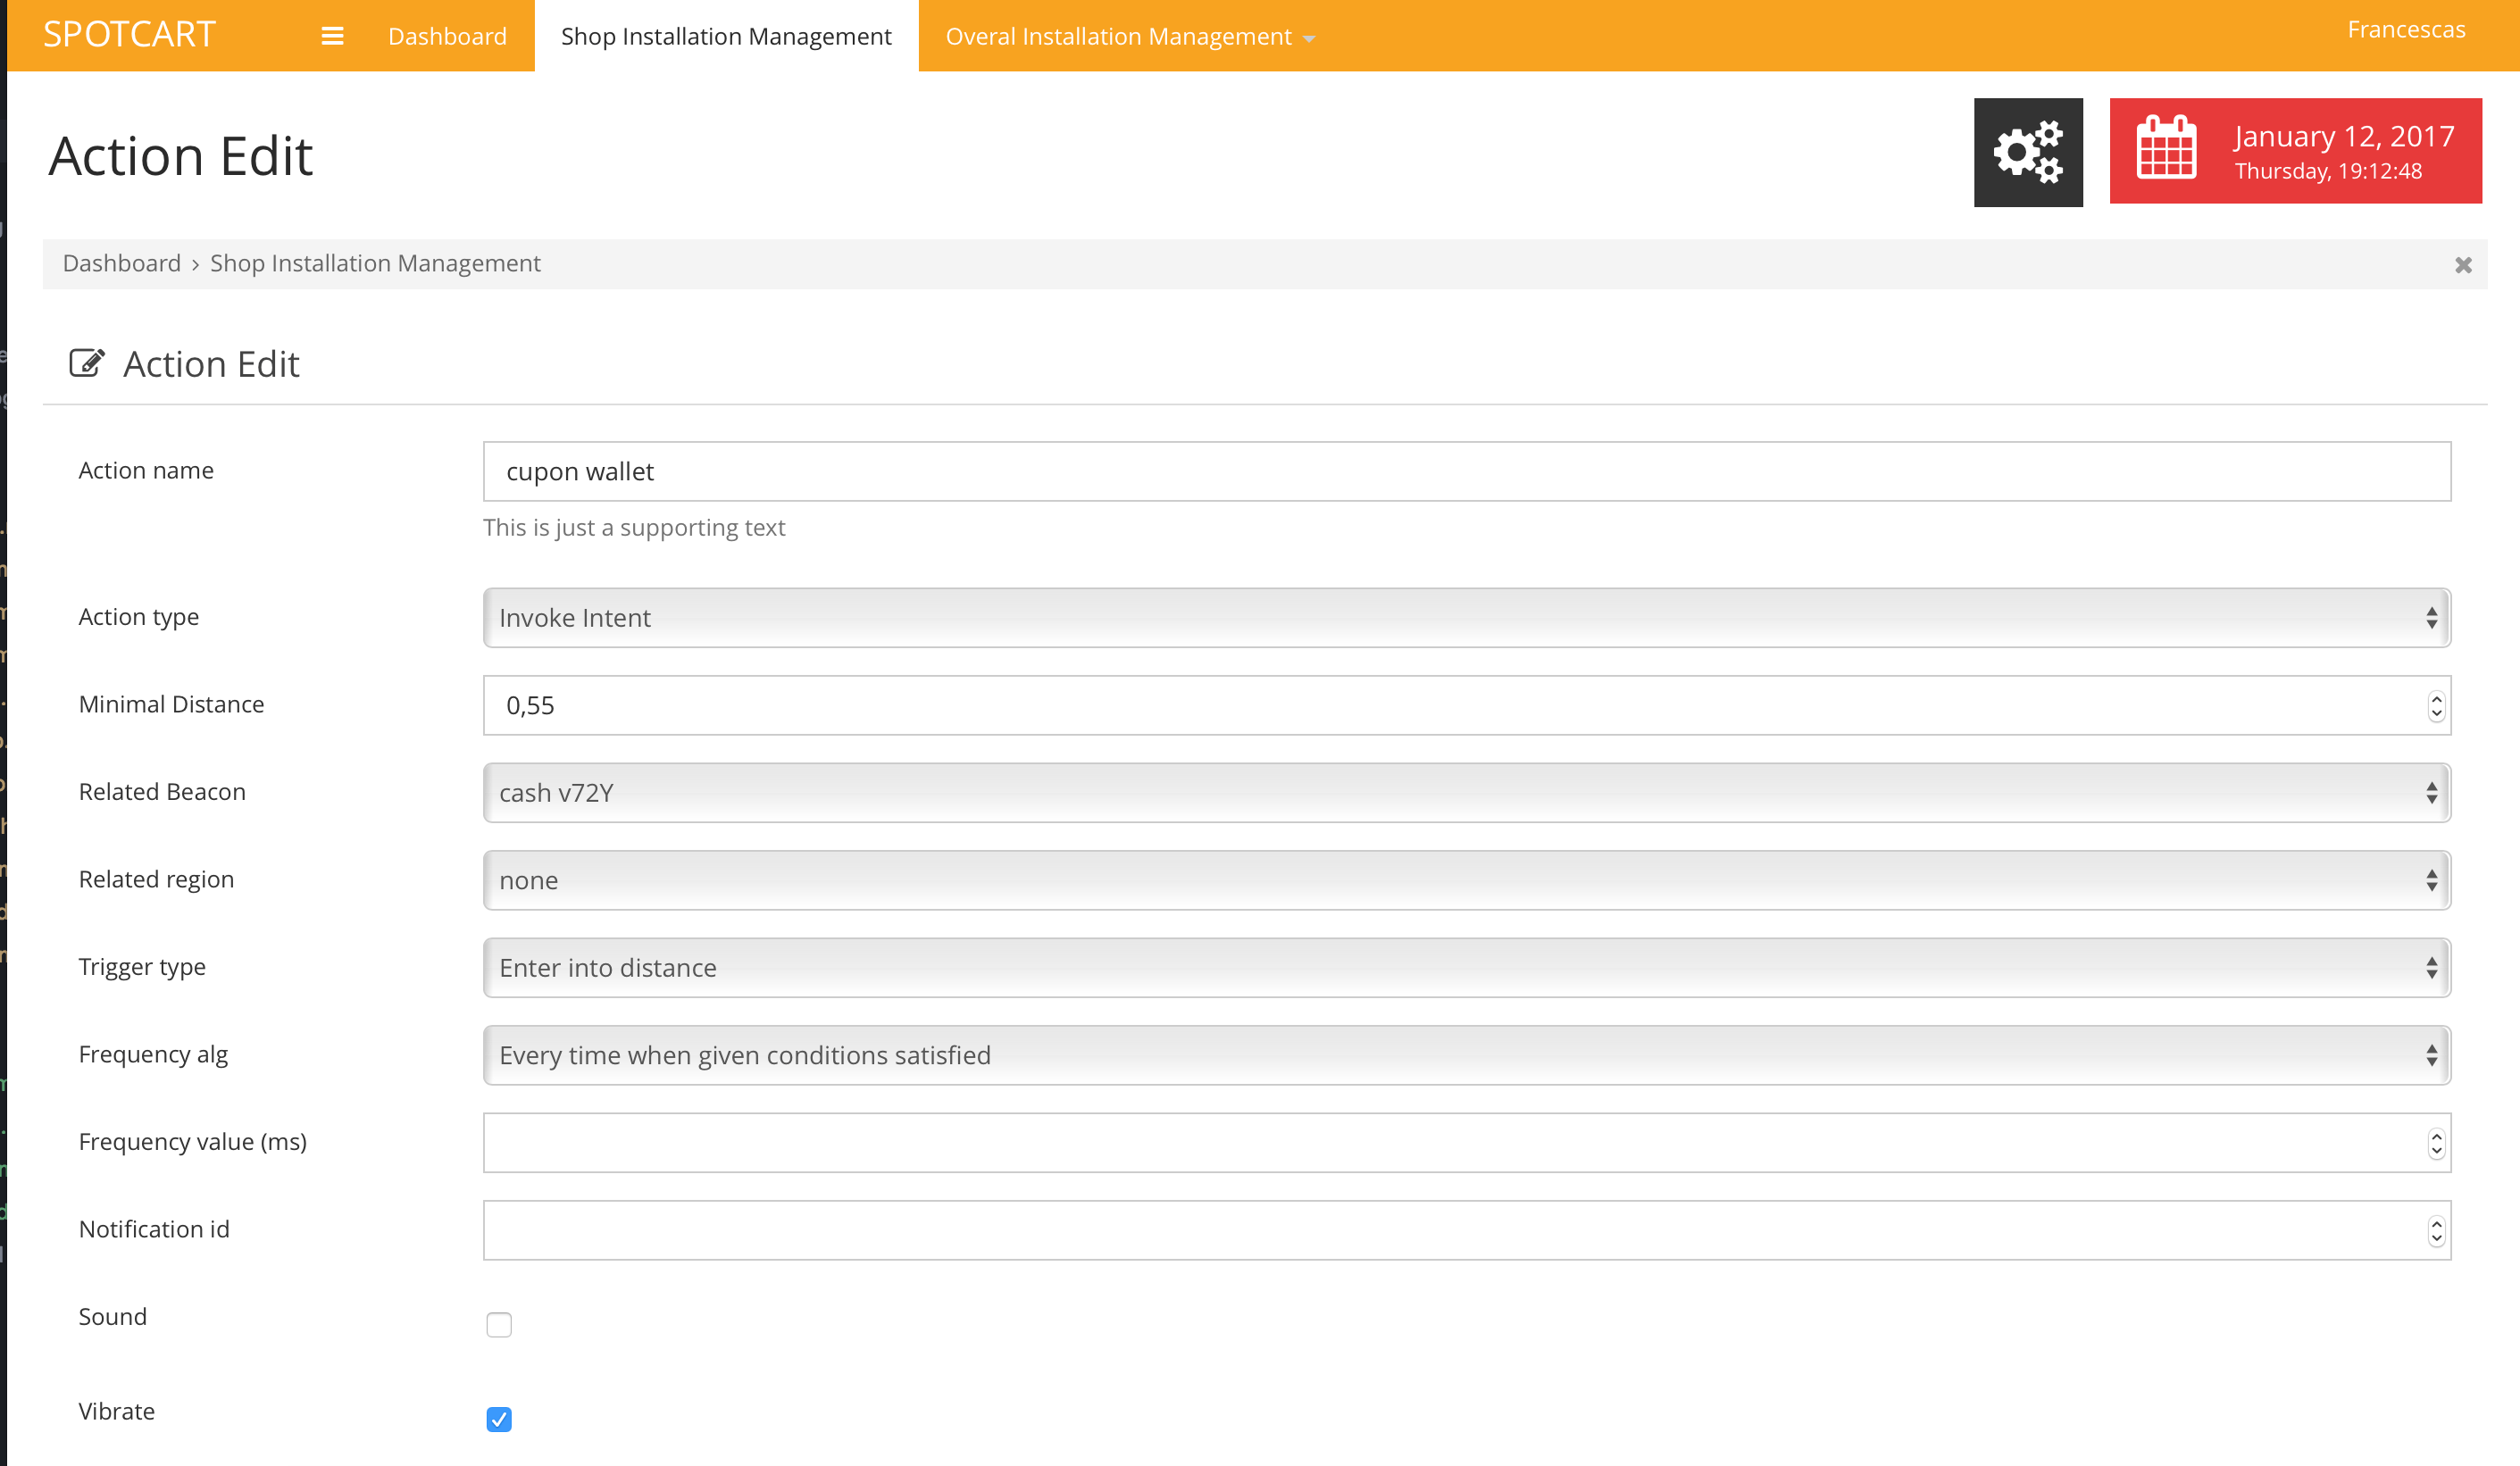Screen dimensions: 2520x1466
Task: Click the Notification id field
Action: point(1467,1230)
